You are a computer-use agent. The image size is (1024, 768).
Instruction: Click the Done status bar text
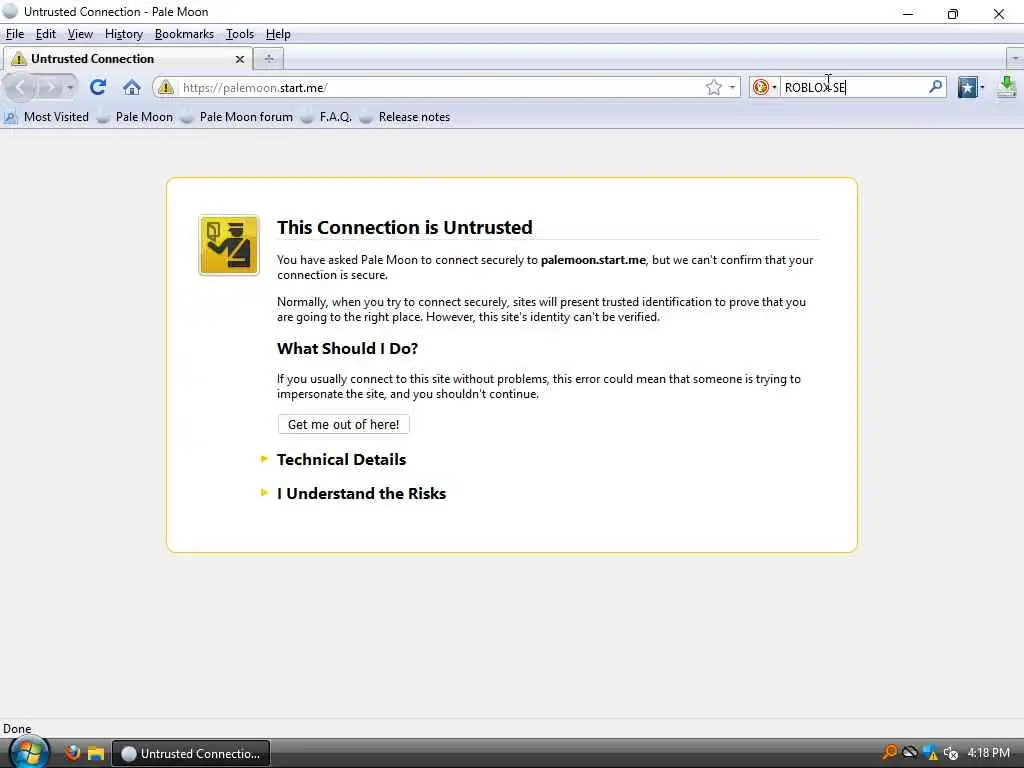pyautogui.click(x=17, y=729)
